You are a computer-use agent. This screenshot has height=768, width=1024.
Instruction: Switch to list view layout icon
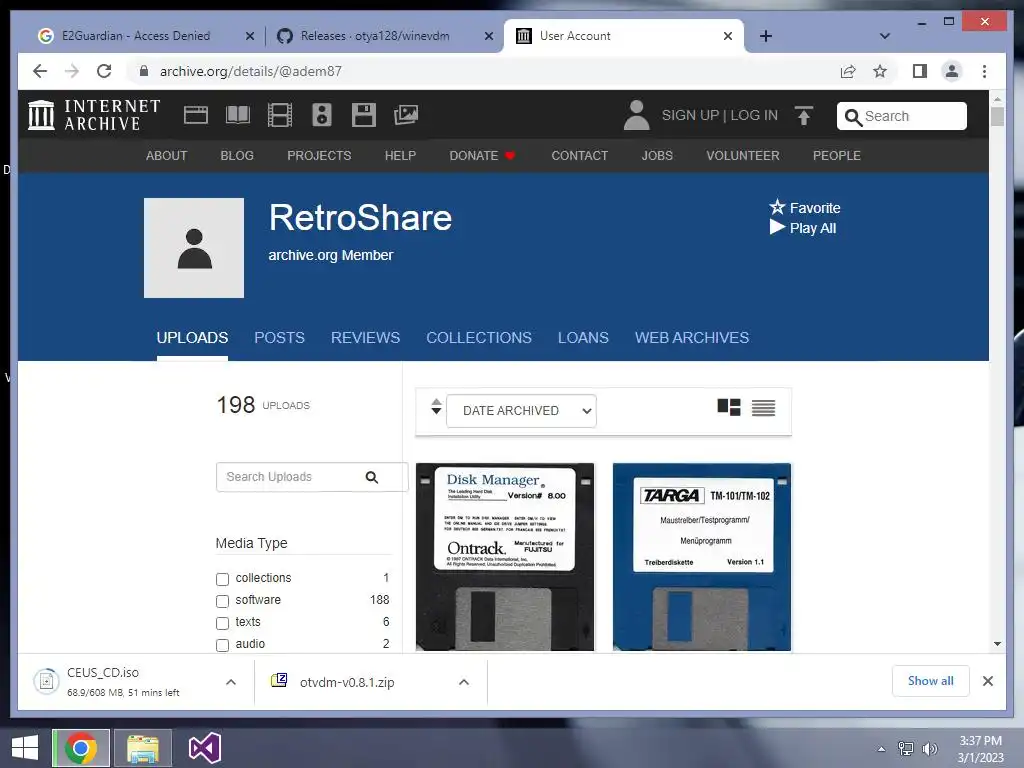point(763,408)
